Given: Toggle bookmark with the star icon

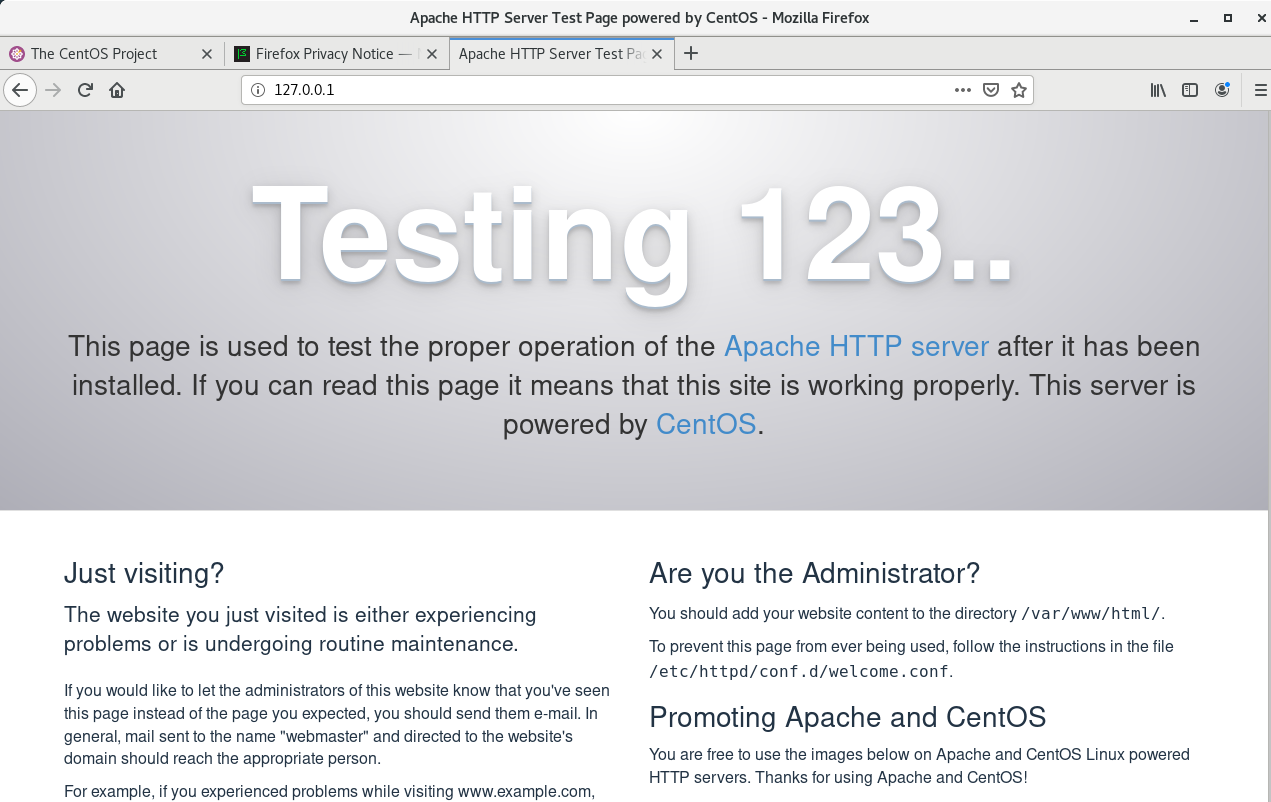Looking at the screenshot, I should coord(1019,90).
